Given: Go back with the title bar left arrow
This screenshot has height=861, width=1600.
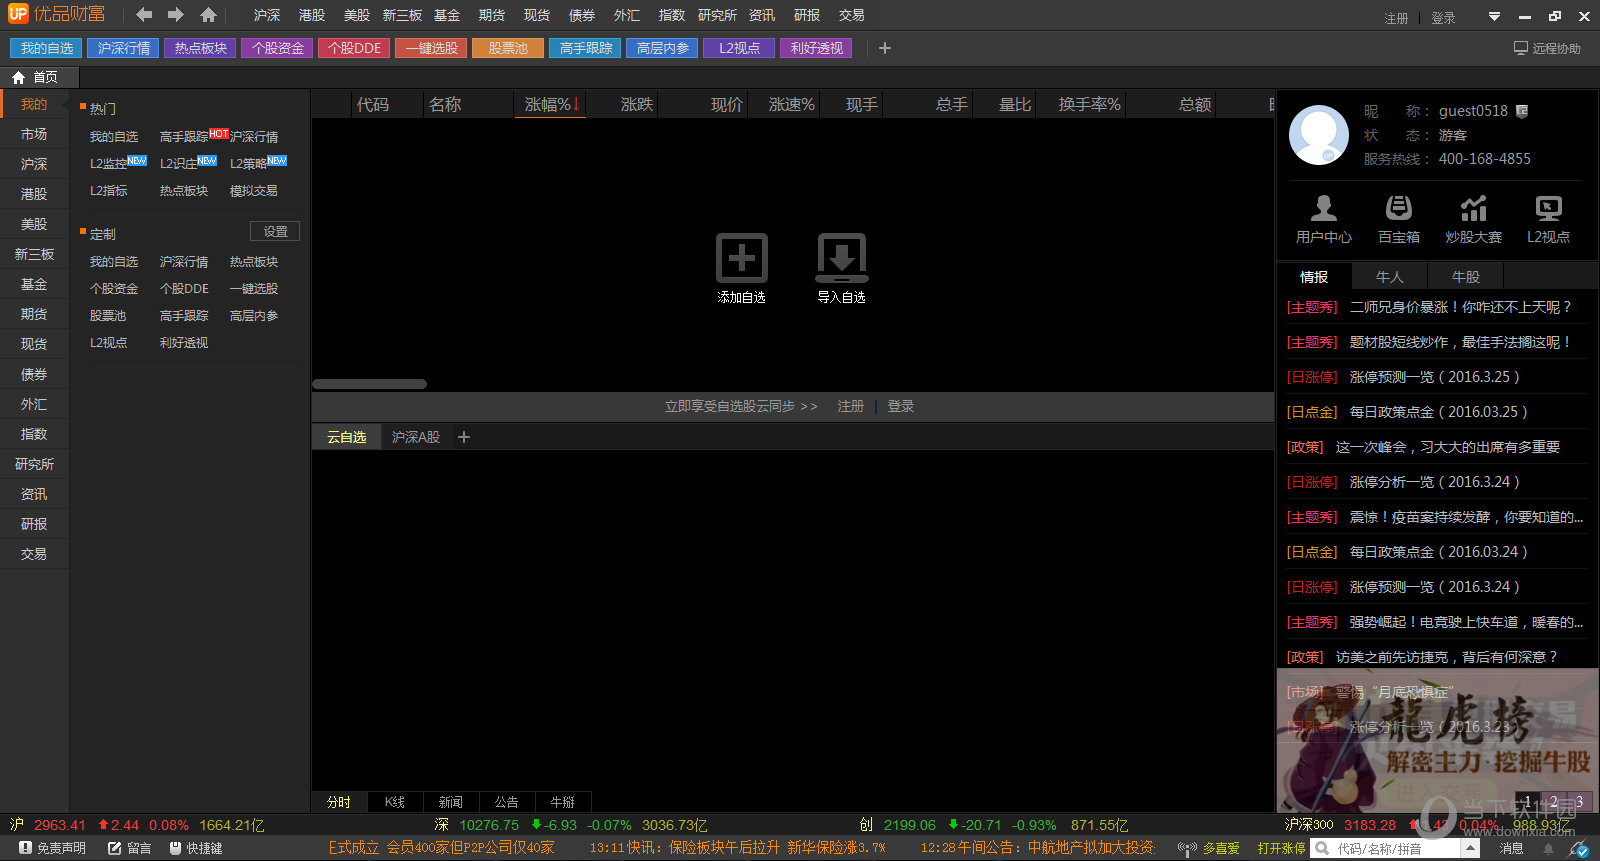Looking at the screenshot, I should [x=144, y=15].
